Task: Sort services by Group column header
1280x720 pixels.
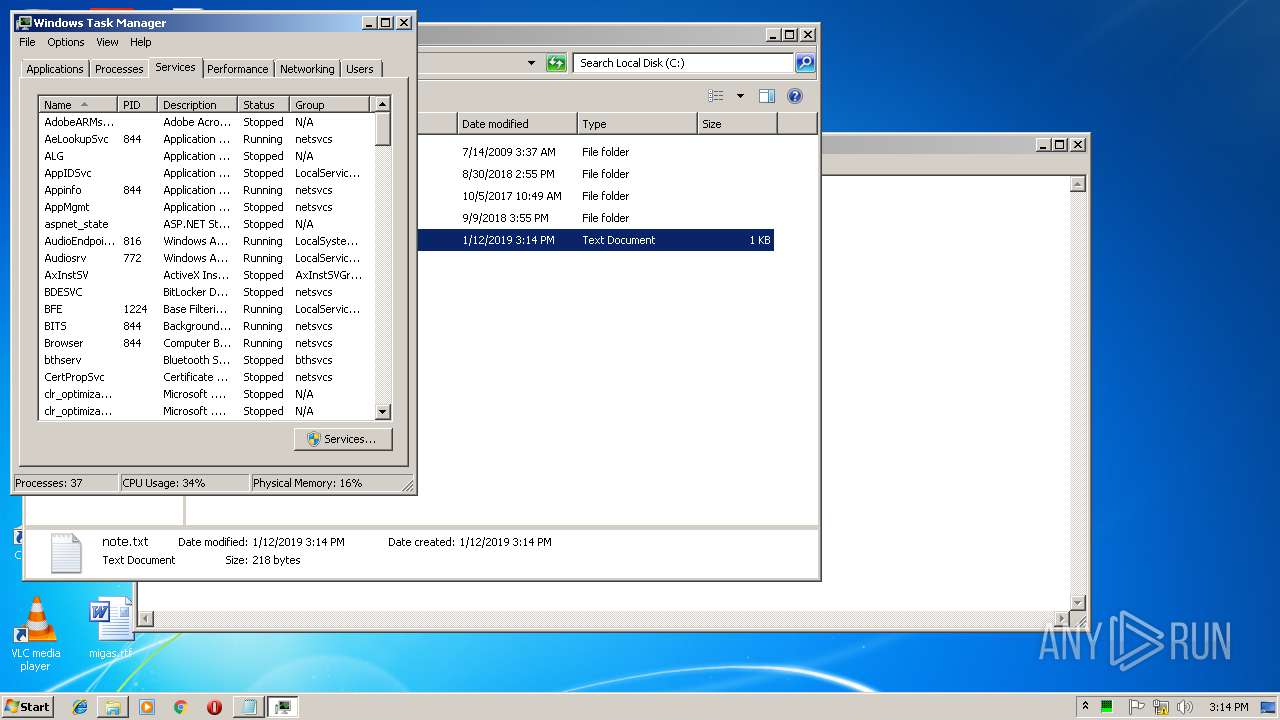Action: click(331, 105)
